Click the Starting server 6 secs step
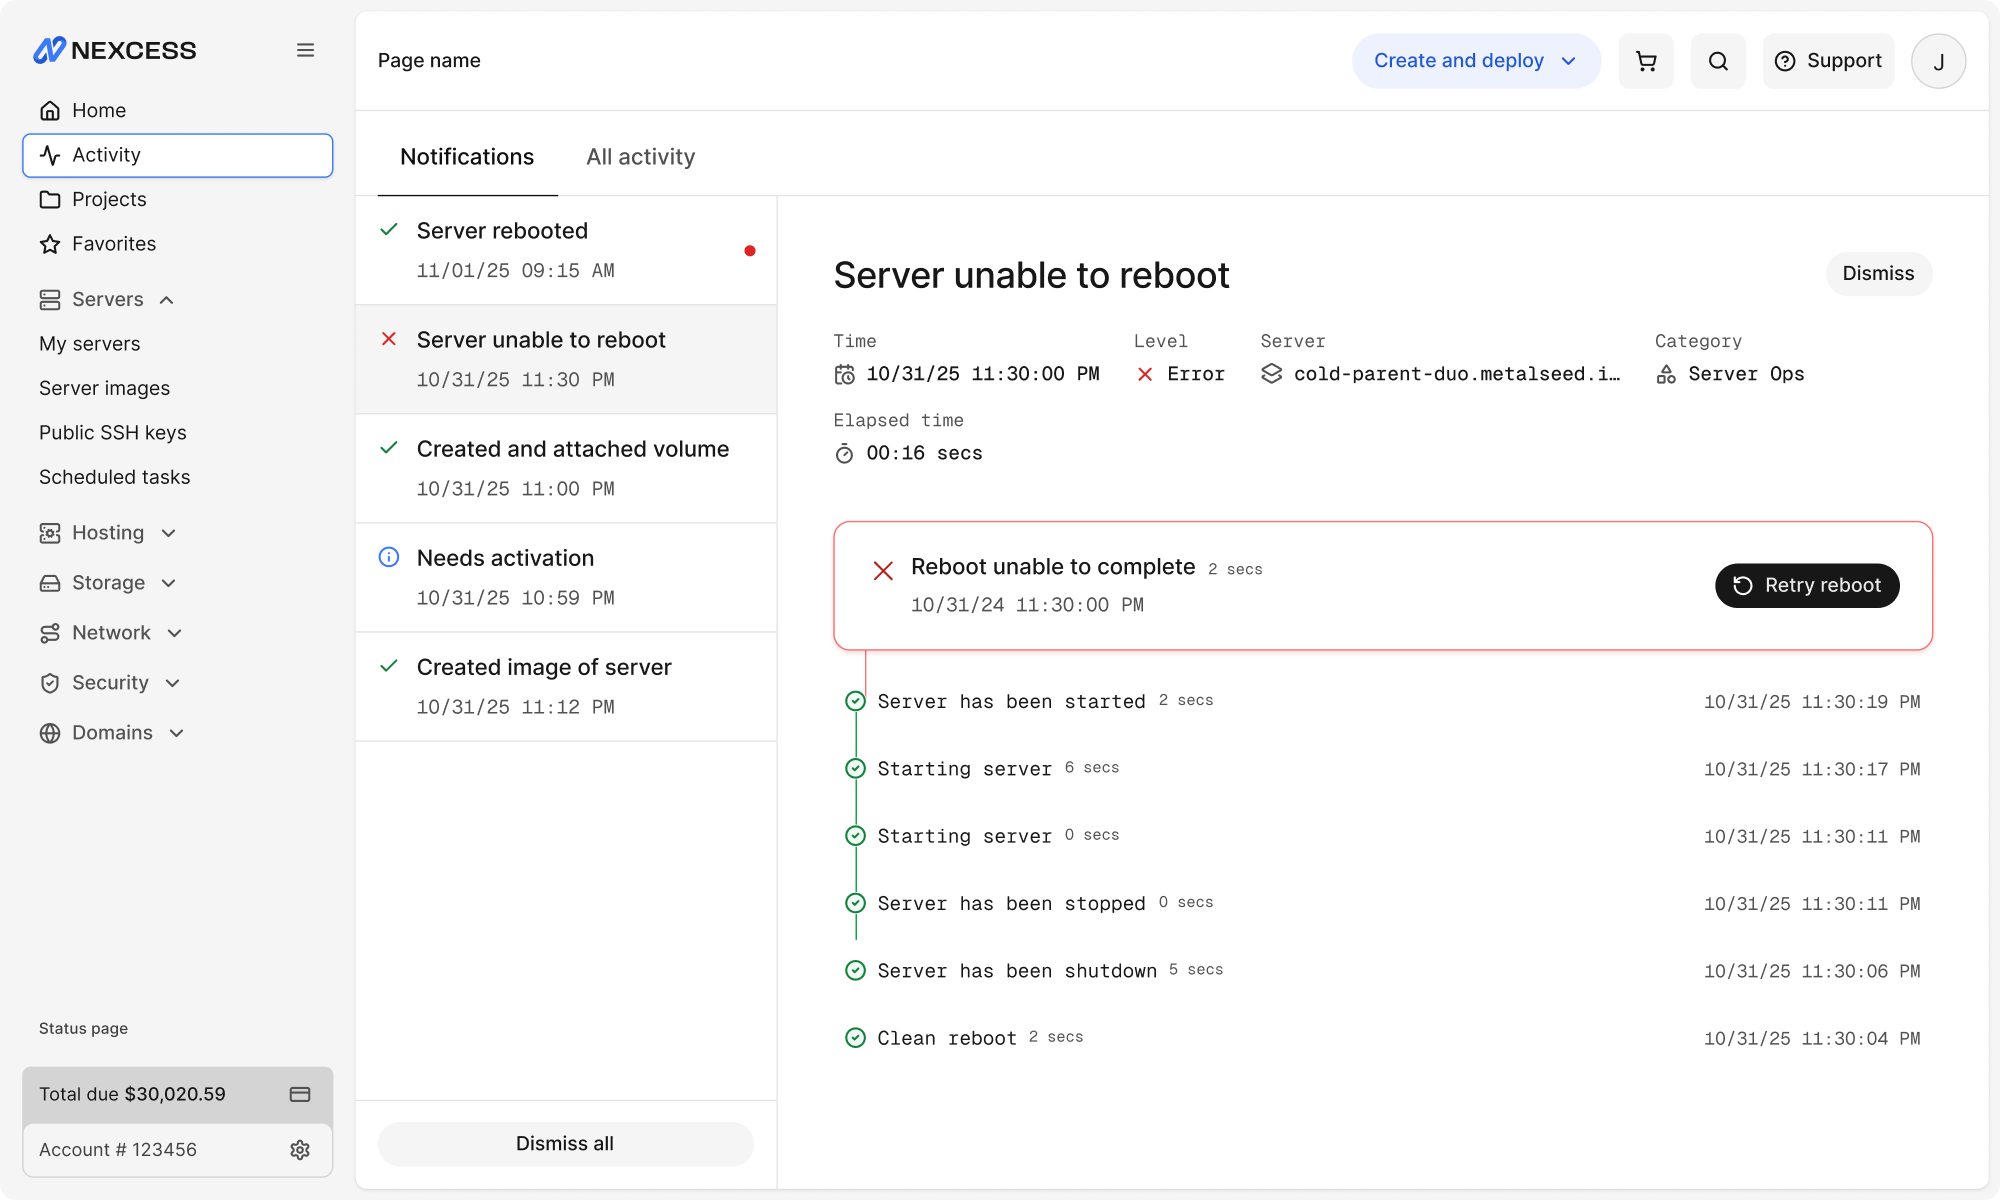Screen dimensions: 2000x1200 pyautogui.click(x=998, y=768)
